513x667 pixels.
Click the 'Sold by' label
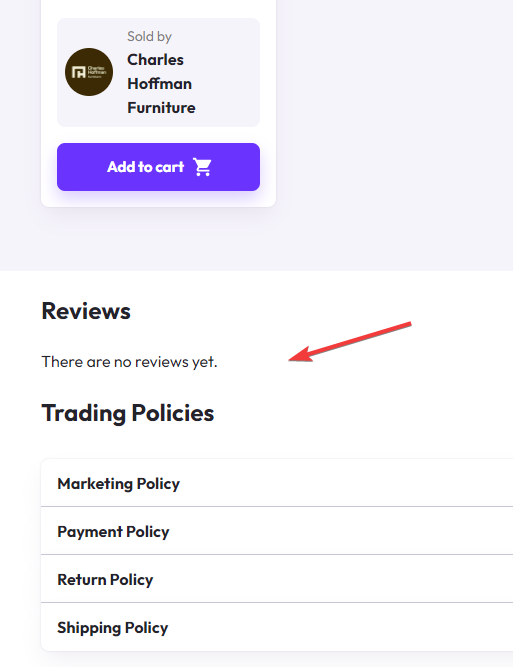click(149, 37)
